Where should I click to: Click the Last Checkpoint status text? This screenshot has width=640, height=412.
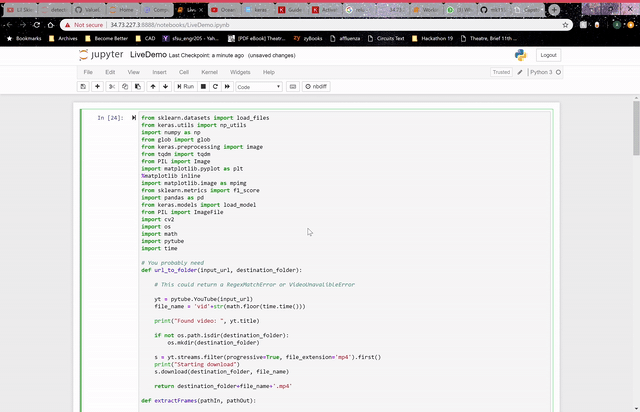[206, 56]
